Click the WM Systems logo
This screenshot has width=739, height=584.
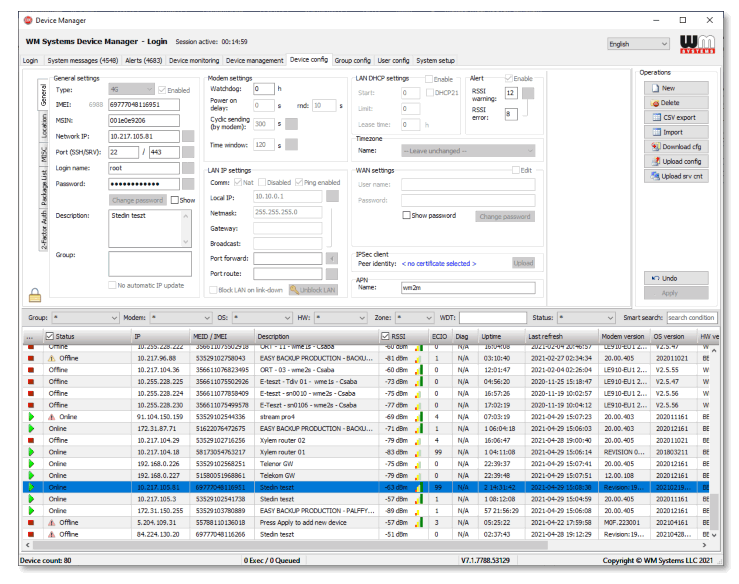pos(697,44)
